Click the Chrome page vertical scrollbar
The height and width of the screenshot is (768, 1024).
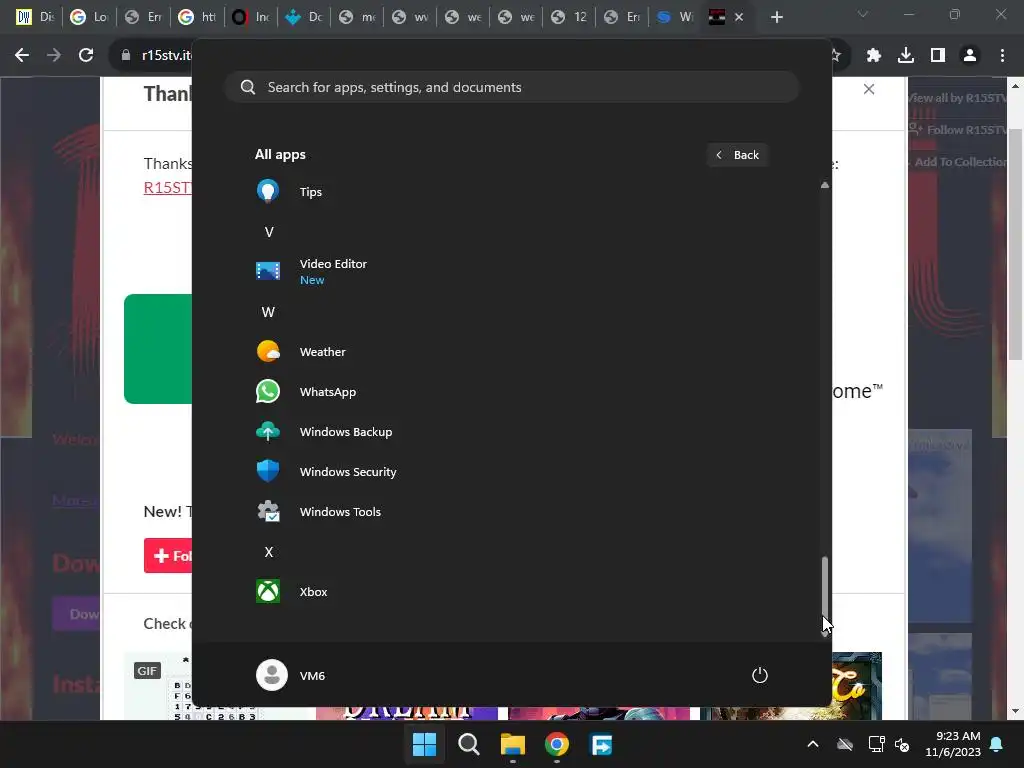pos(1015,244)
